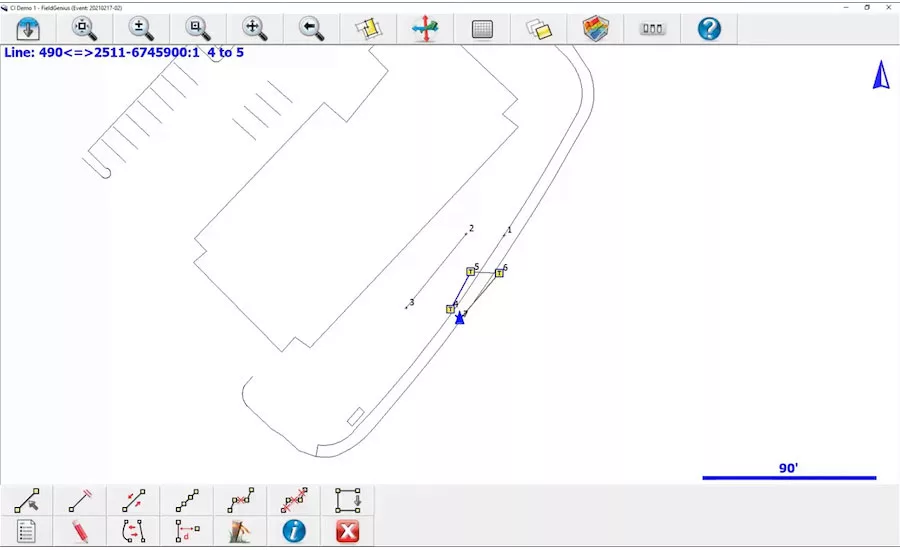Click point label 3 on the map
Image resolution: width=900 pixels, height=550 pixels.
coord(412,303)
